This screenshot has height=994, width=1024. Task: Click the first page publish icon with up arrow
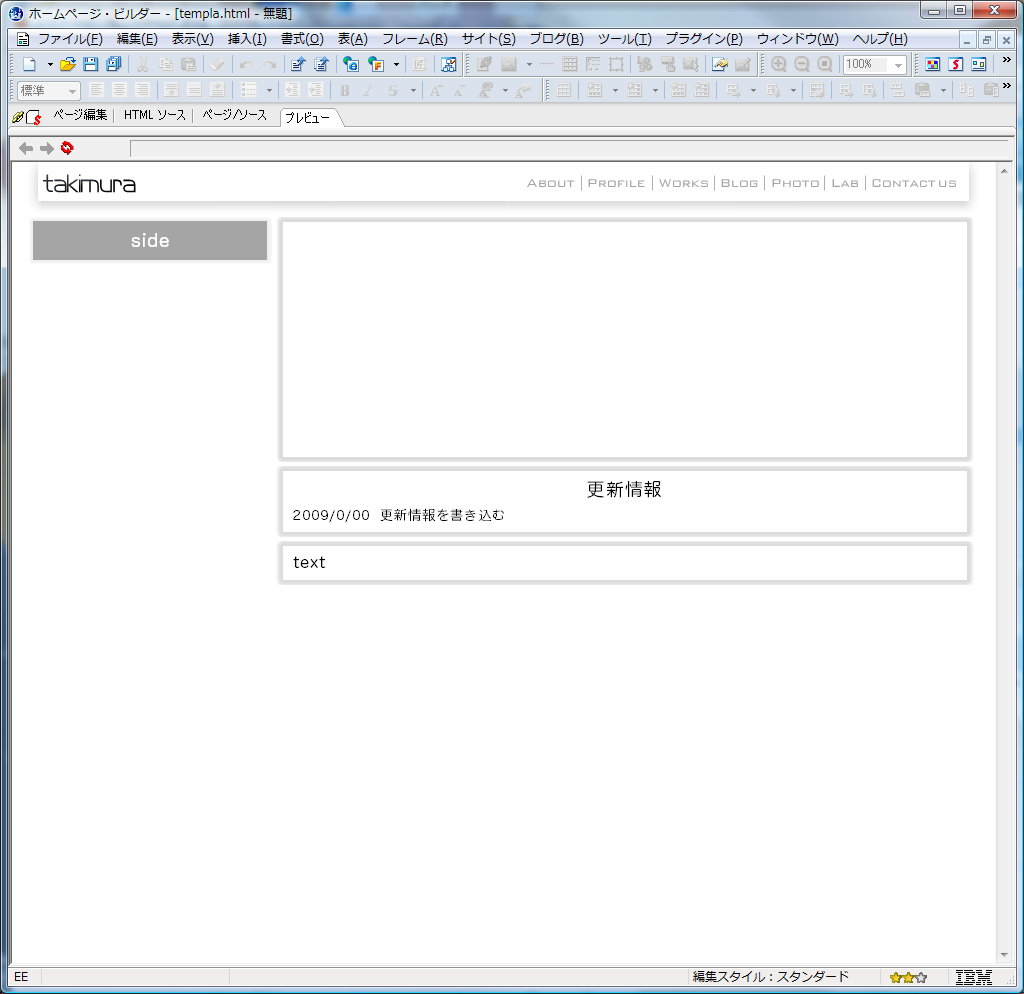pyautogui.click(x=298, y=64)
